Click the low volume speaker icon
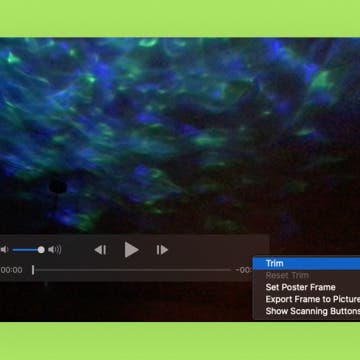The width and height of the screenshot is (360, 360). pos(4,250)
